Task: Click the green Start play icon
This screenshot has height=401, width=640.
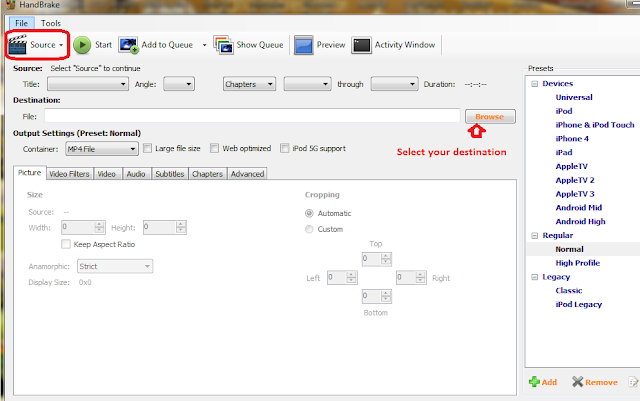Action: pos(82,45)
